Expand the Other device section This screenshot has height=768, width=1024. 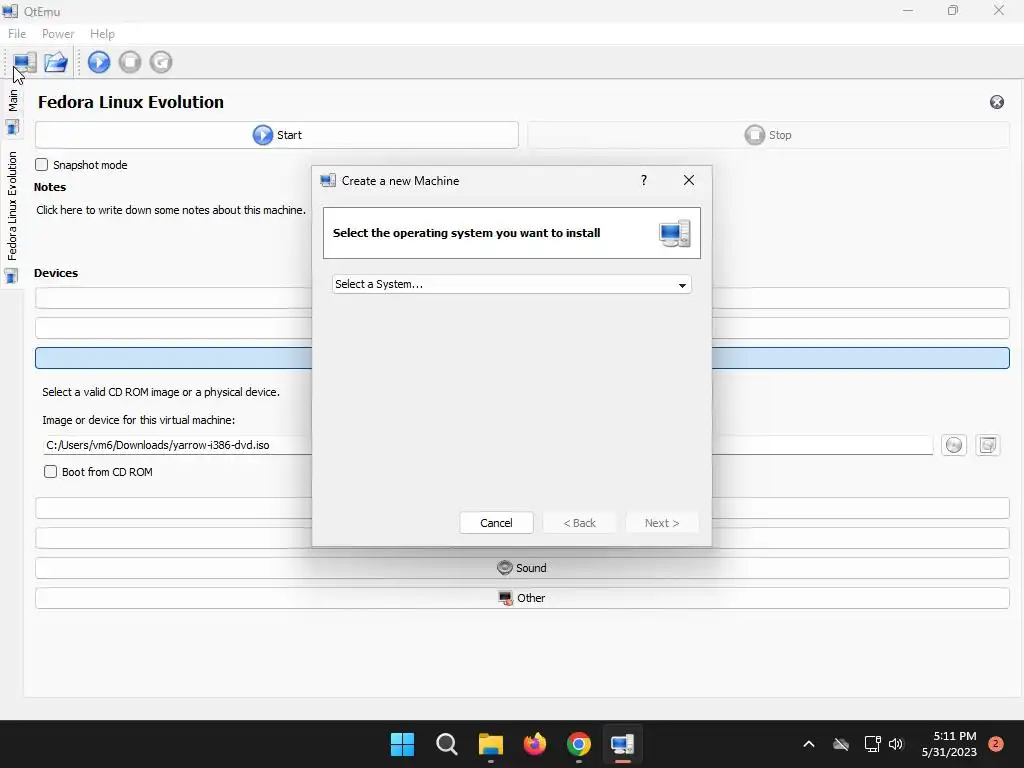tap(522, 598)
